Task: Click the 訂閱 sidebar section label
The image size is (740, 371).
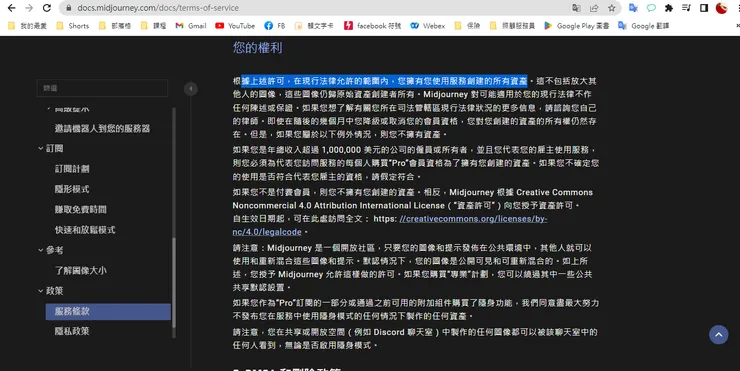Action: click(55, 149)
